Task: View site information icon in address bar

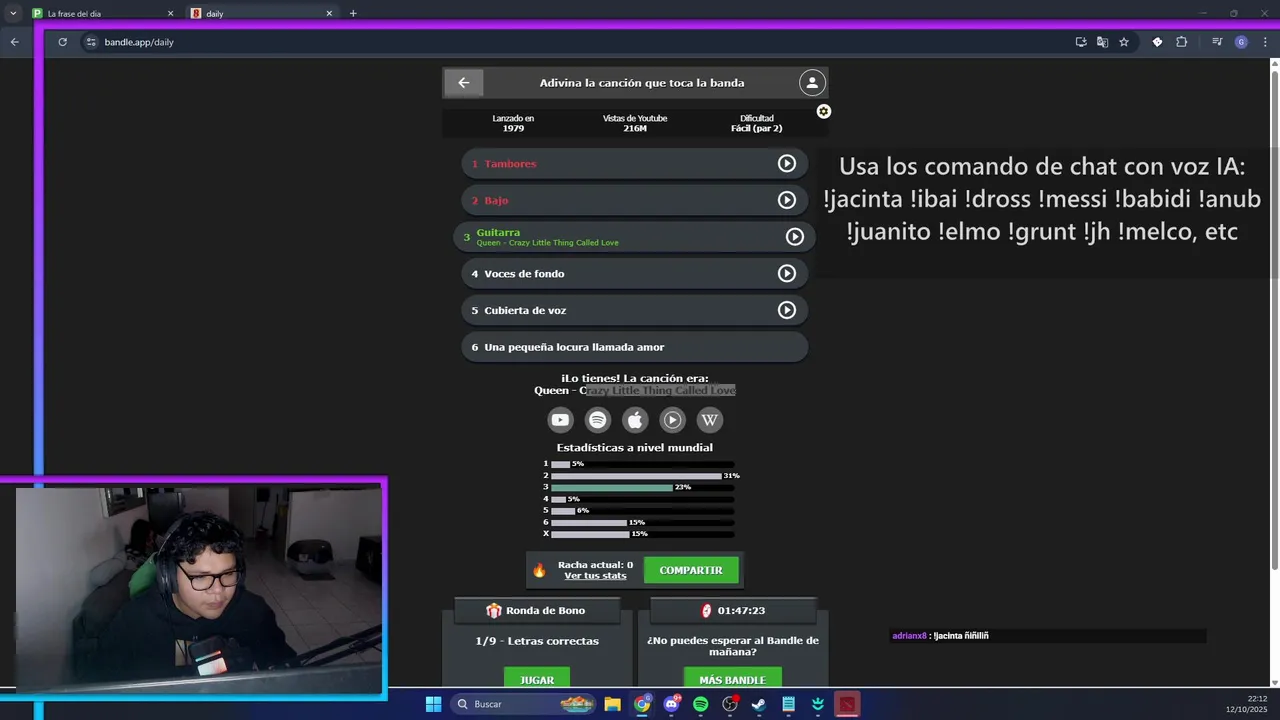Action: [x=91, y=42]
